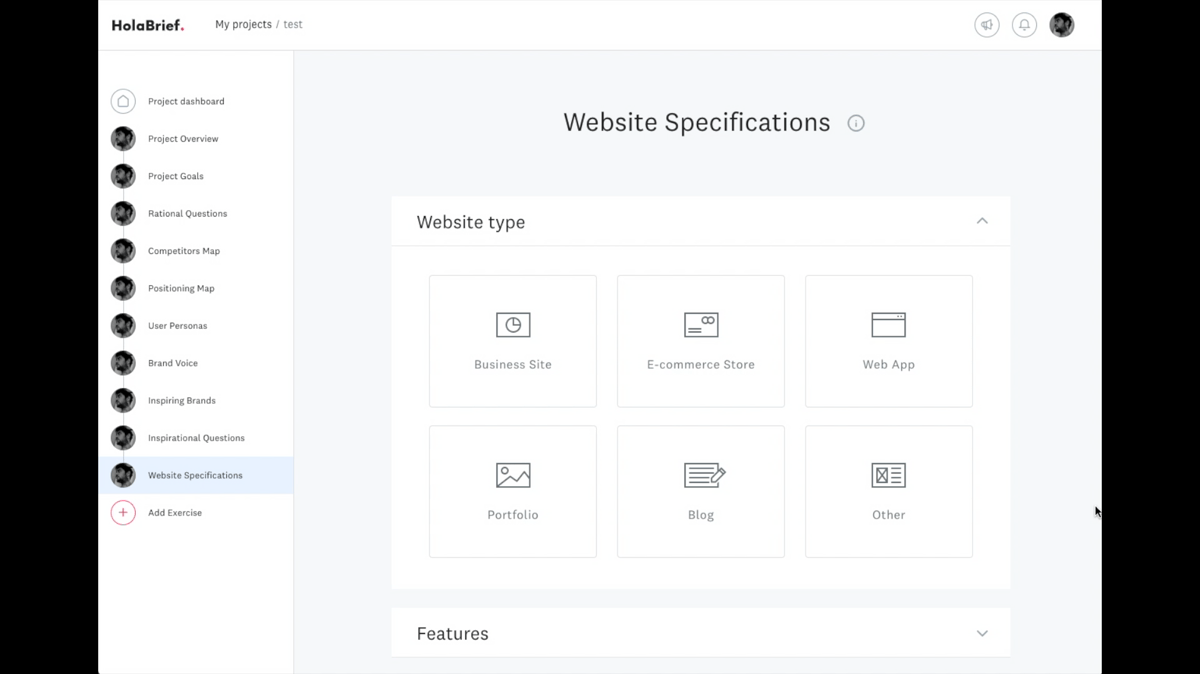Click the avatar icon next to Competitors Map

(x=123, y=251)
